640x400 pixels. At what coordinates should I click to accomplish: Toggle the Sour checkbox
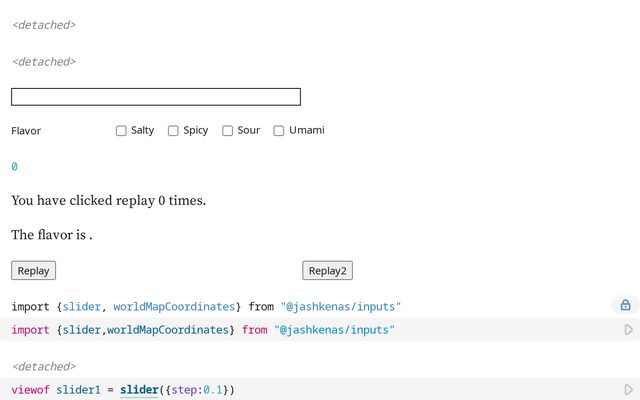[227, 131]
